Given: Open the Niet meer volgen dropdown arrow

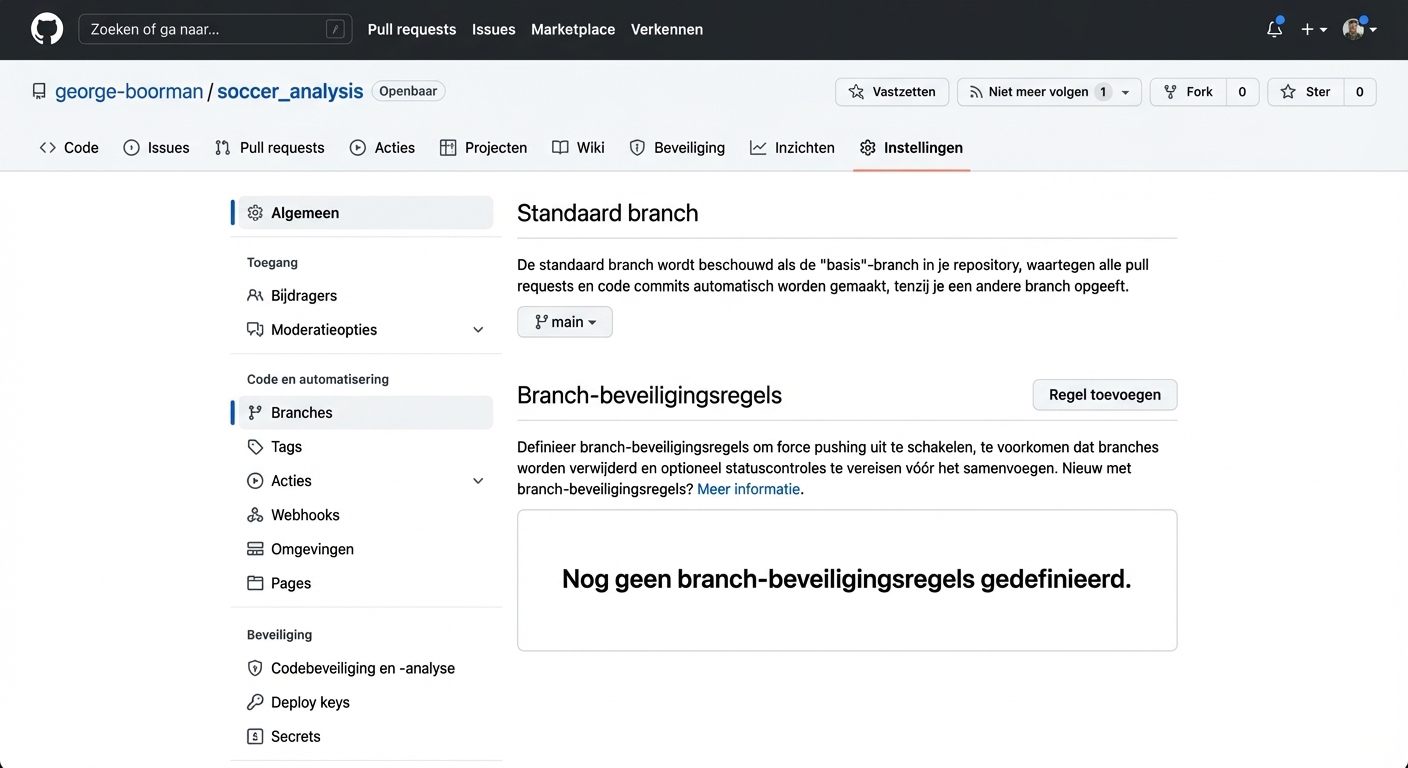Looking at the screenshot, I should pos(1126,91).
